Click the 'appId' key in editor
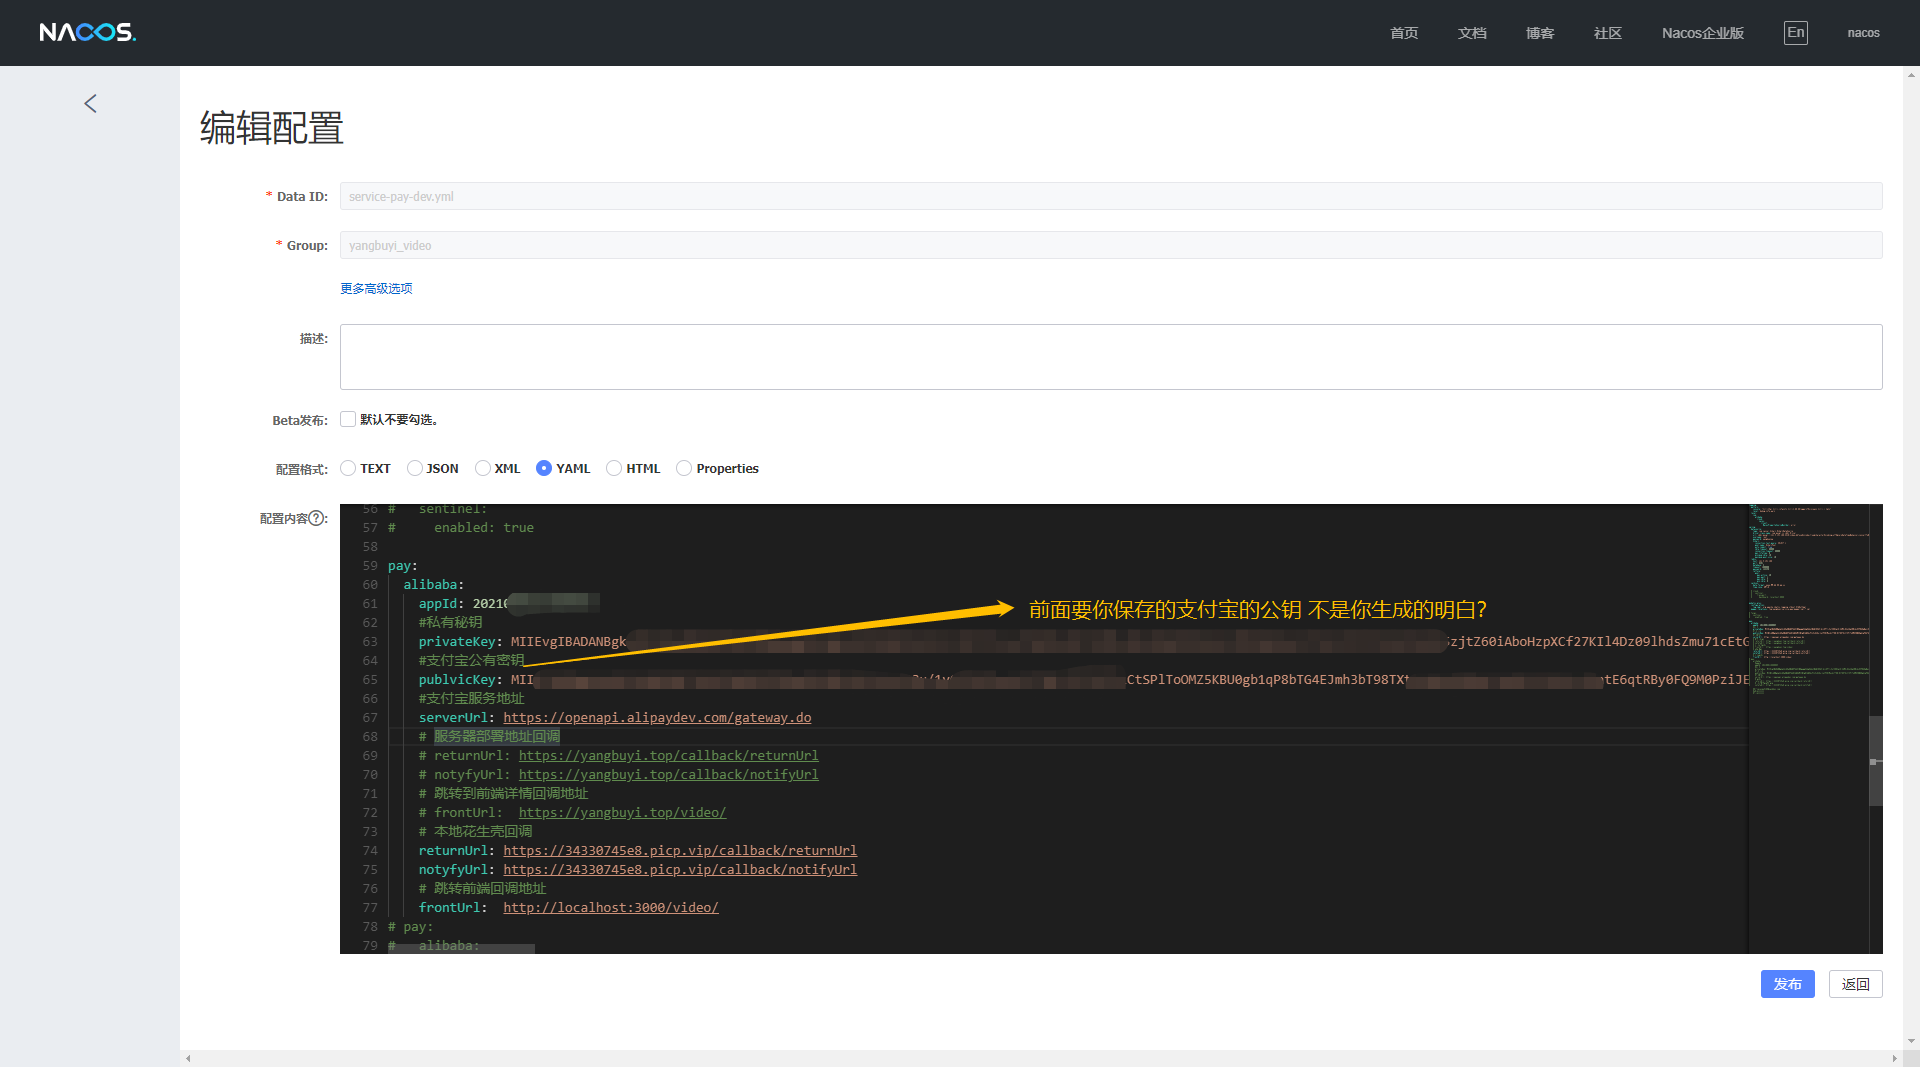Viewport: 1920px width, 1067px height. (x=437, y=603)
